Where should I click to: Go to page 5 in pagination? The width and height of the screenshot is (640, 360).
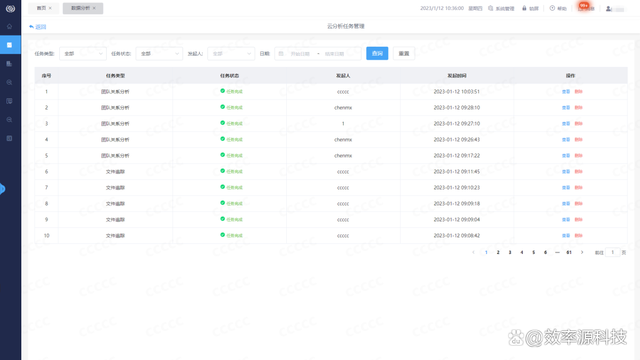(x=533, y=253)
